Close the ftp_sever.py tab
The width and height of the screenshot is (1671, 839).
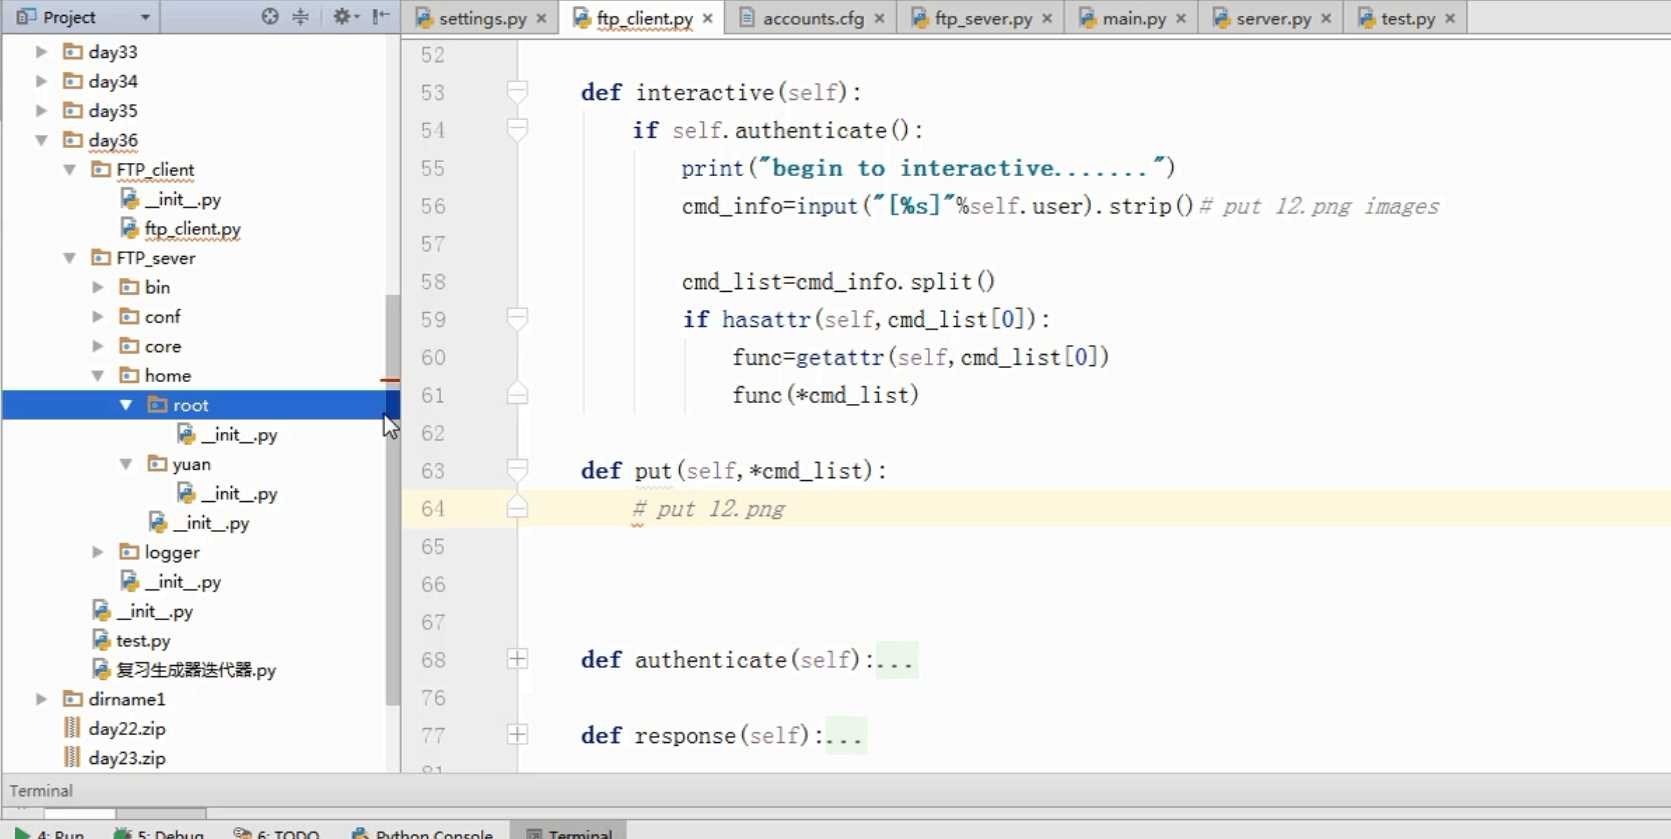pyautogui.click(x=1047, y=18)
